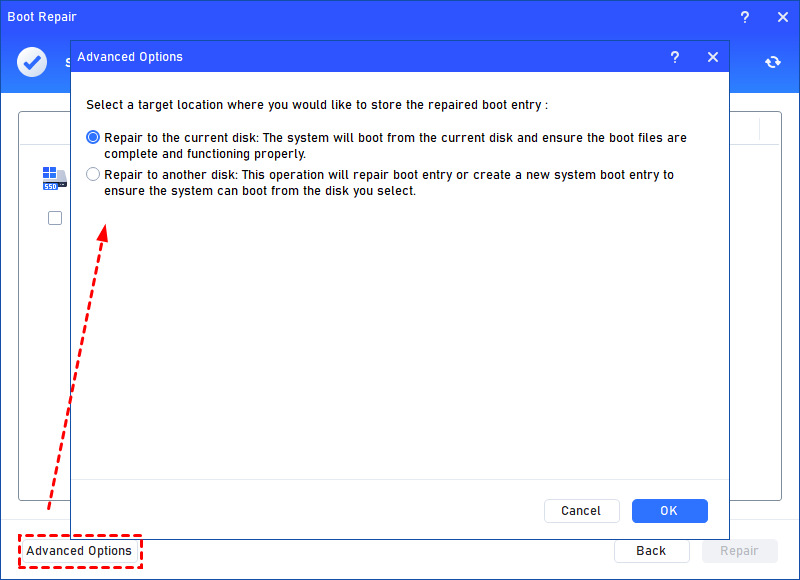800x580 pixels.
Task: Choose the Repair to another disk radio button
Action: click(x=94, y=175)
